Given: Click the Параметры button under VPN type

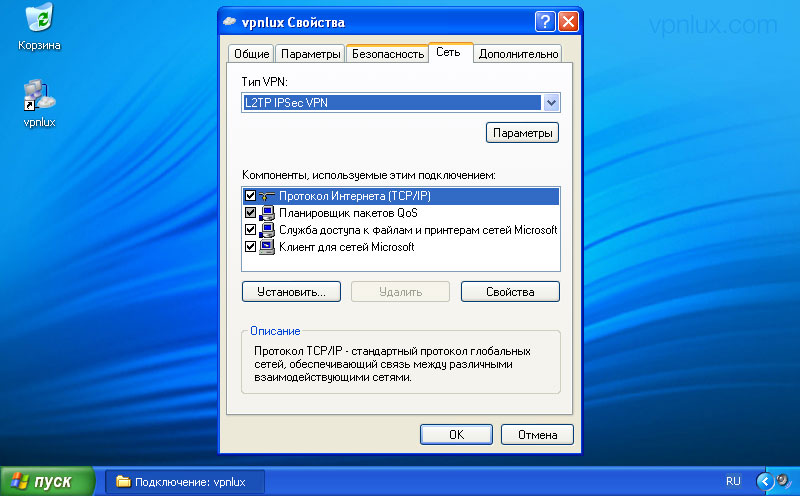Looking at the screenshot, I should pos(522,133).
